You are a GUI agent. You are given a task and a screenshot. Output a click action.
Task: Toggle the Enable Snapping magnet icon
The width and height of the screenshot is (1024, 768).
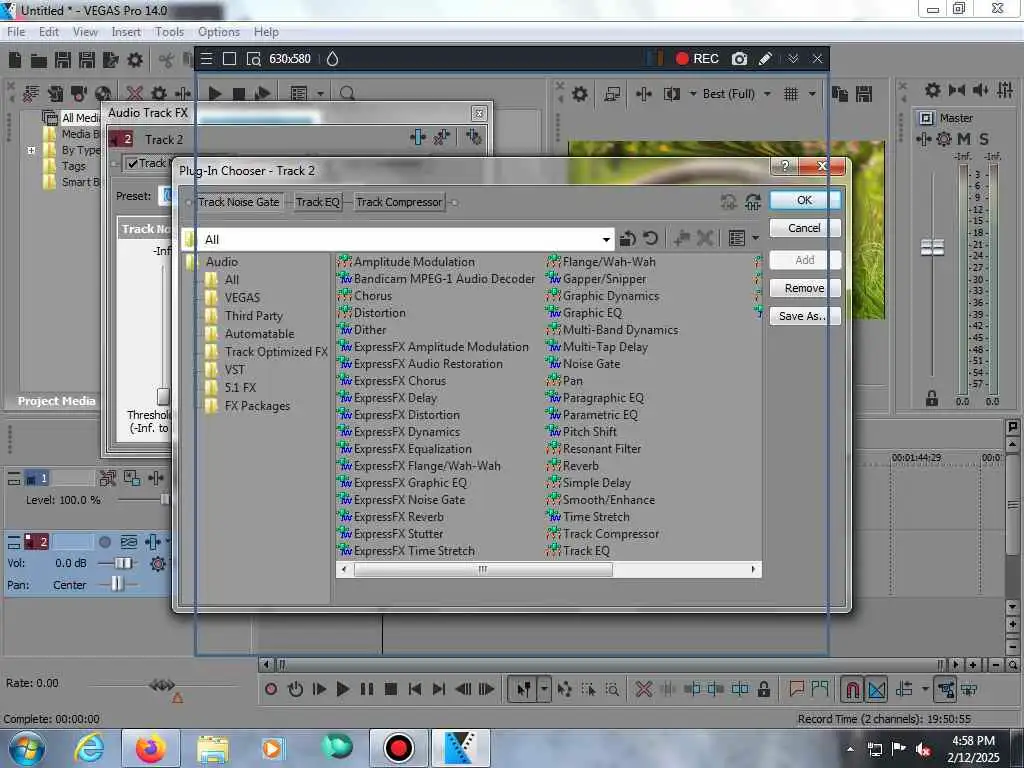(x=852, y=689)
